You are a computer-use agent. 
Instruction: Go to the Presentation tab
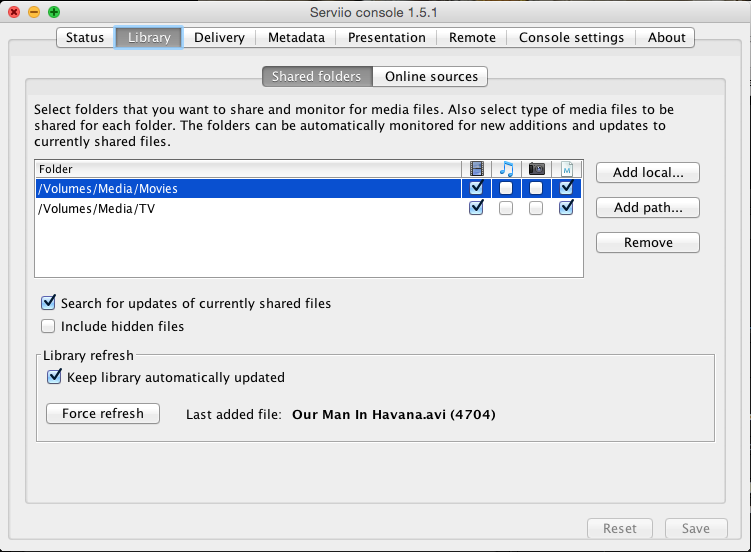pos(386,38)
